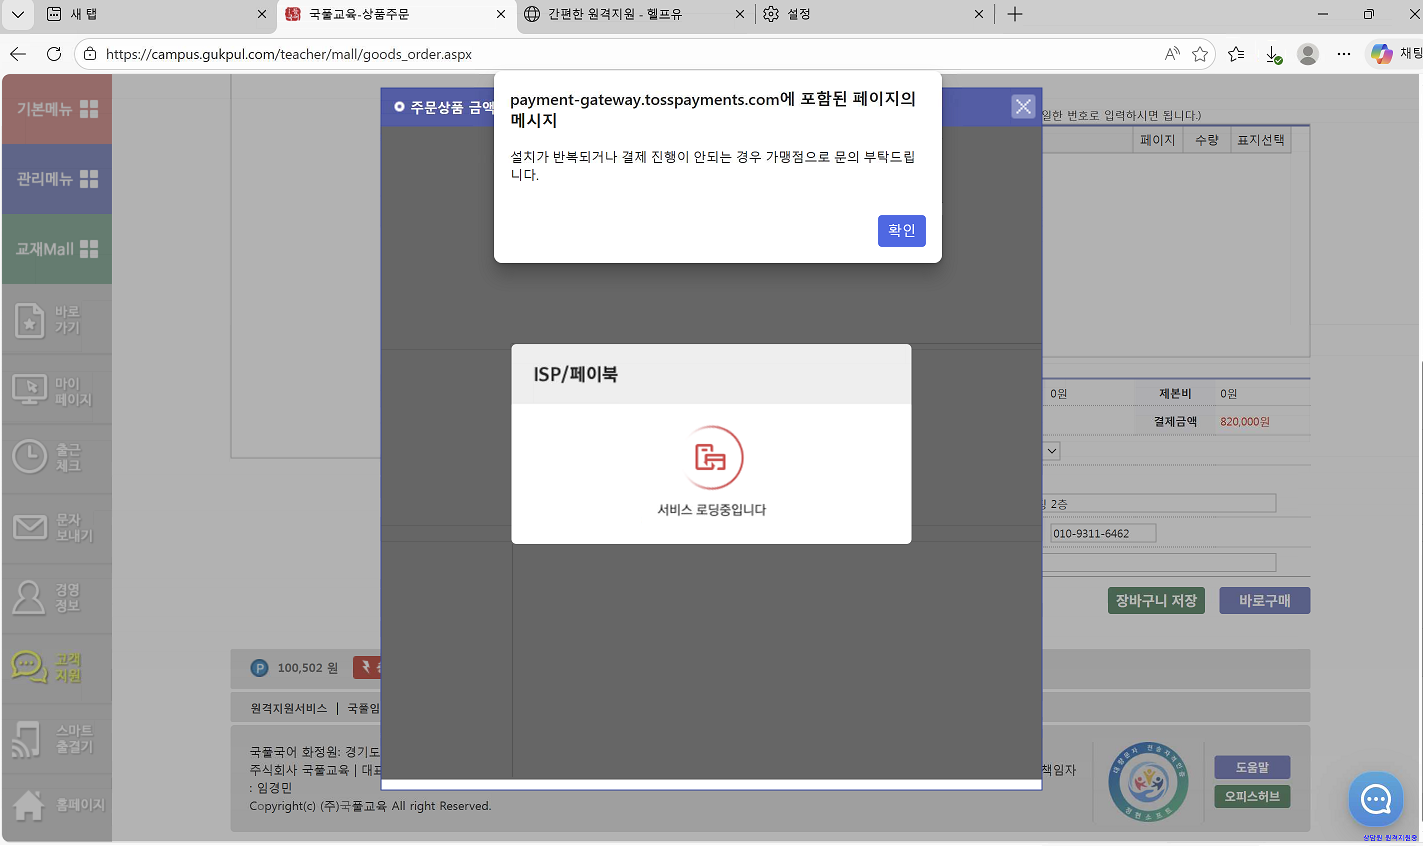Click the ISP/페이북 loading card icon

(712, 458)
